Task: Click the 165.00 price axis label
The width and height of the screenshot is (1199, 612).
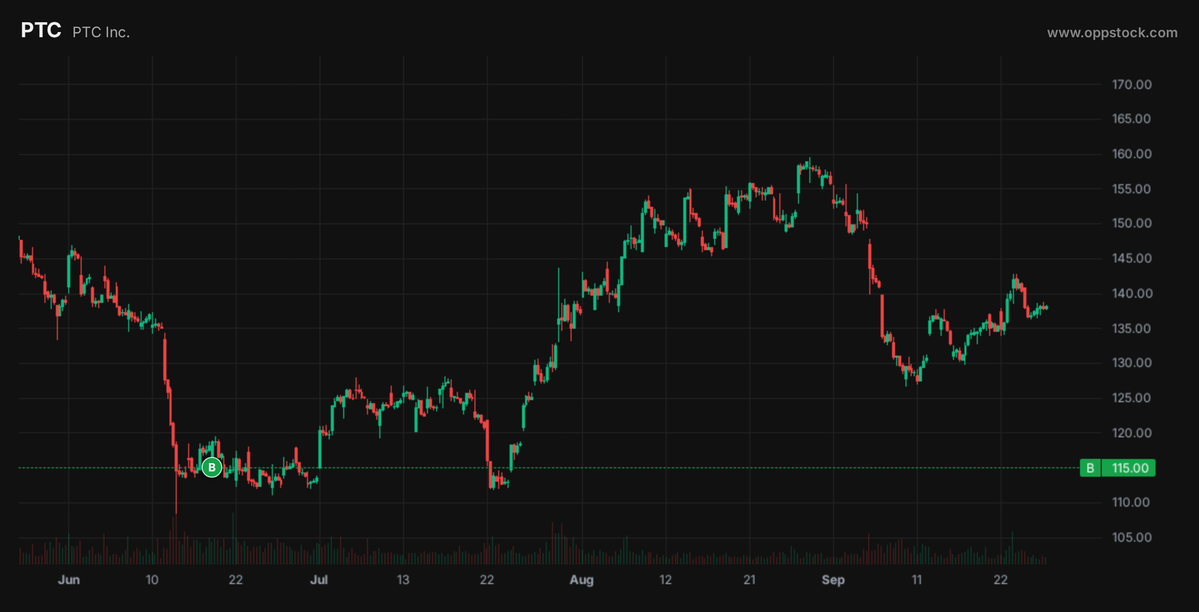Action: pos(1132,119)
